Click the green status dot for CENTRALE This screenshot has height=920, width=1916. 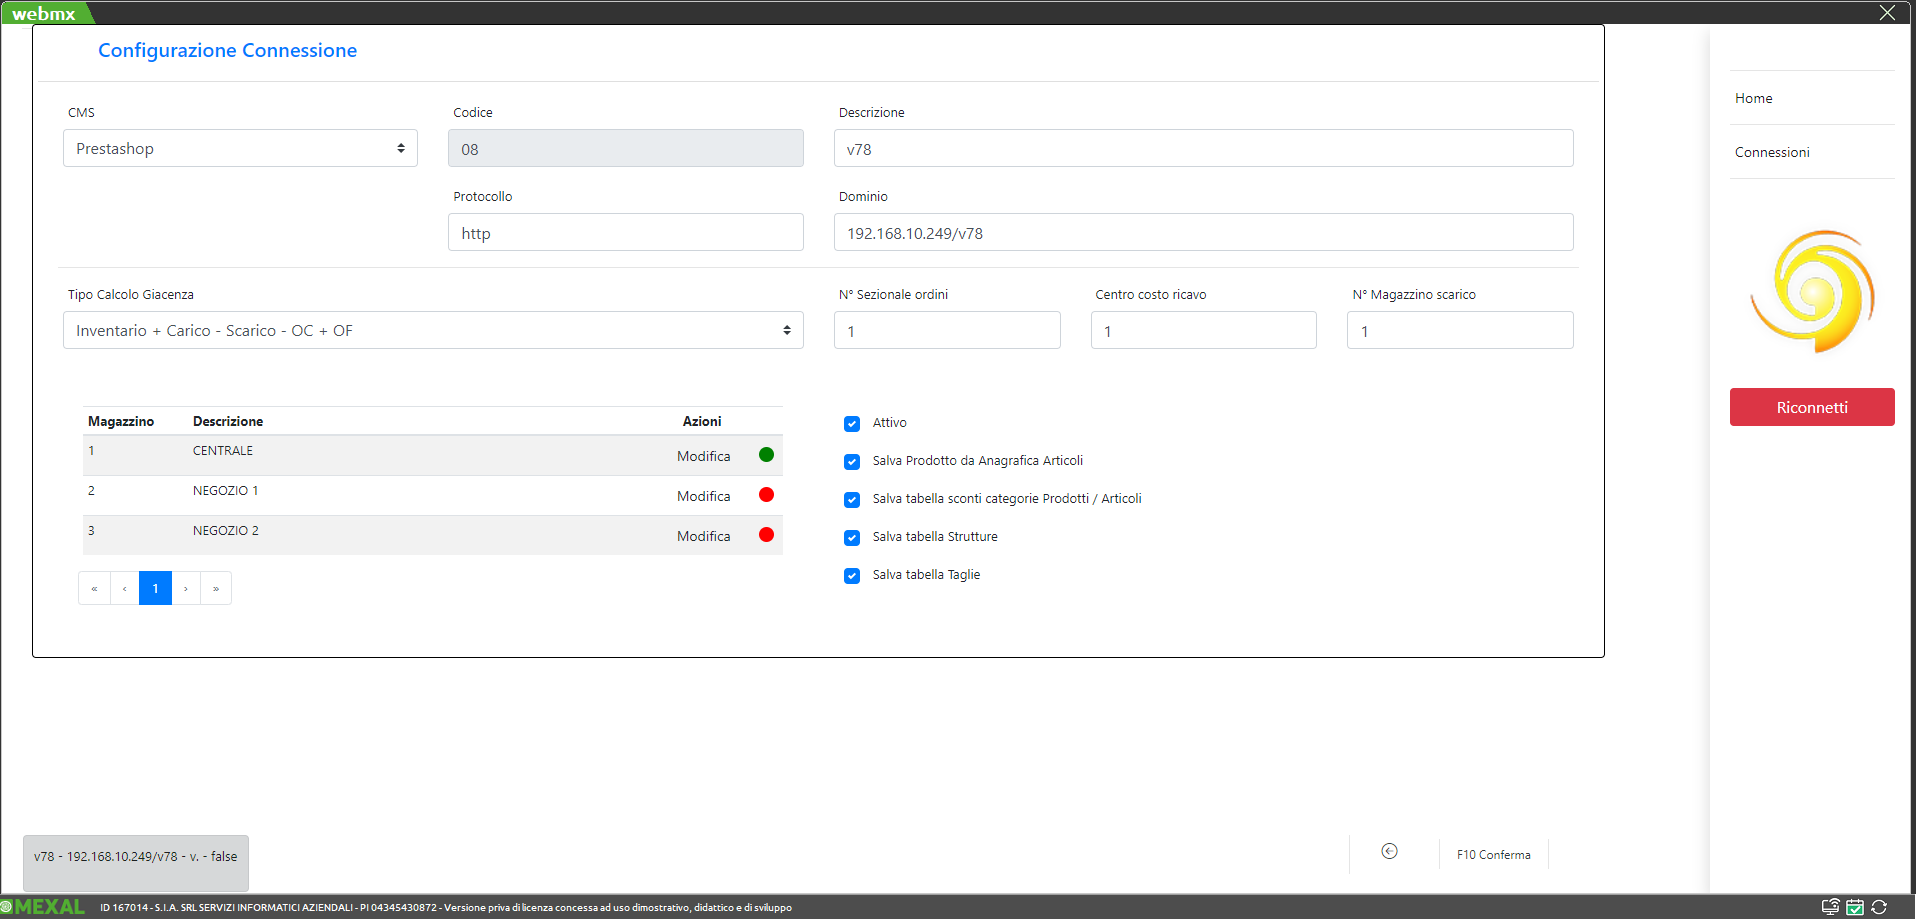pos(766,455)
